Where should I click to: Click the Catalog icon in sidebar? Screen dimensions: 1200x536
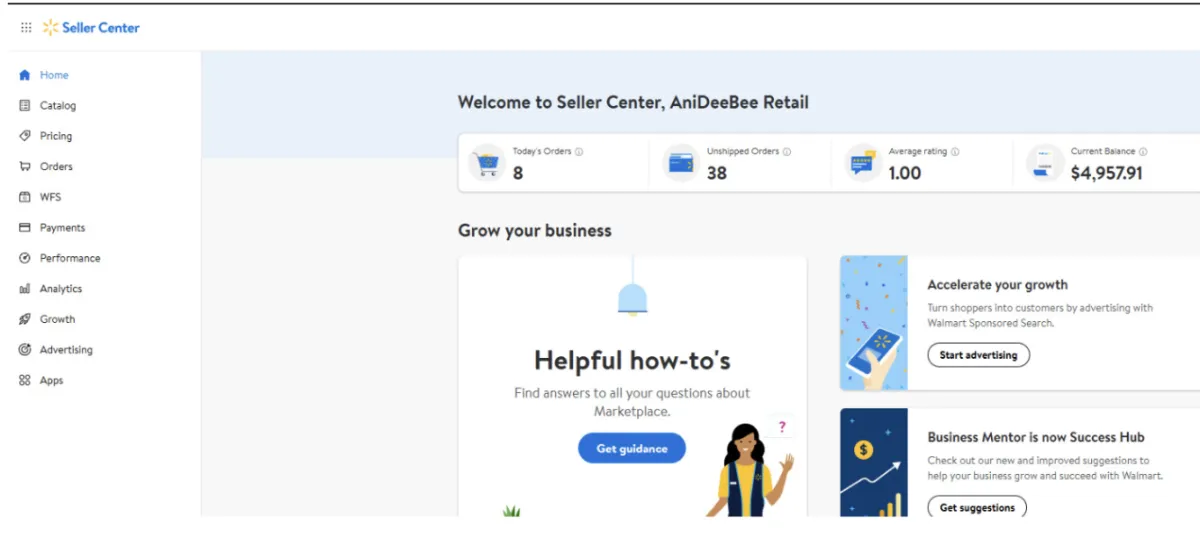pos(25,105)
